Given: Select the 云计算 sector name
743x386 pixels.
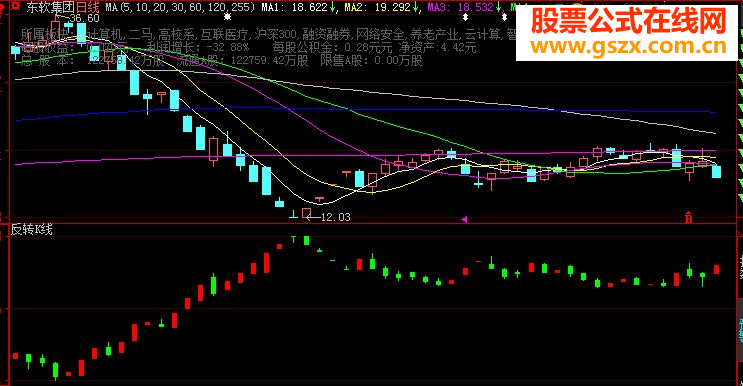Looking at the screenshot, I should pyautogui.click(x=483, y=34).
